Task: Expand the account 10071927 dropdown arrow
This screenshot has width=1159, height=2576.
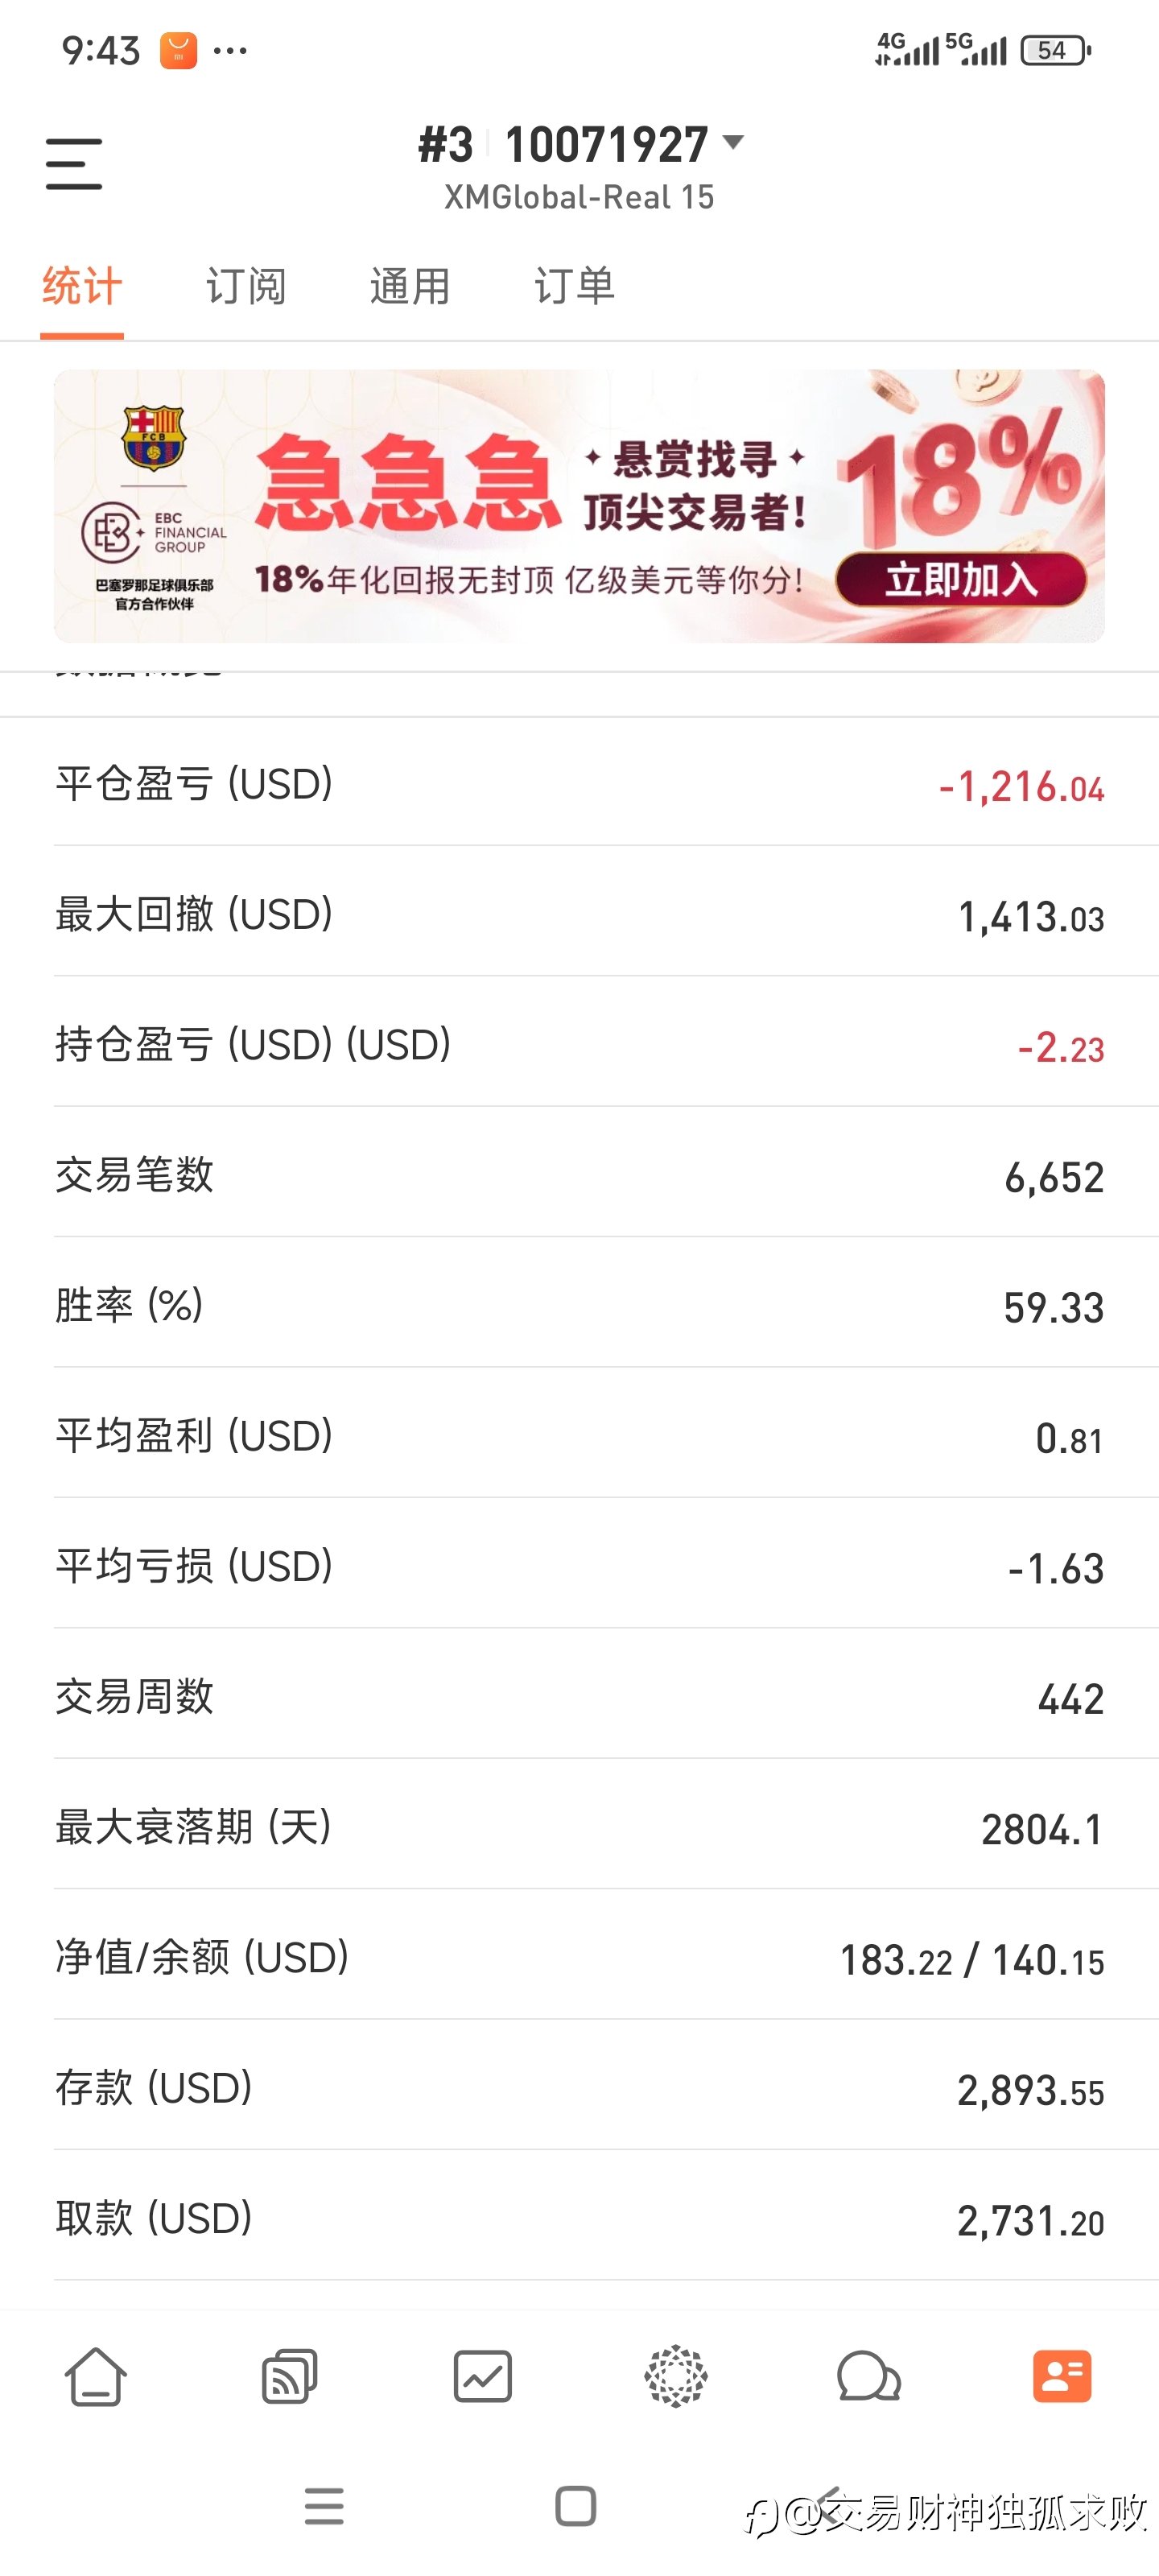Action: (x=733, y=143)
